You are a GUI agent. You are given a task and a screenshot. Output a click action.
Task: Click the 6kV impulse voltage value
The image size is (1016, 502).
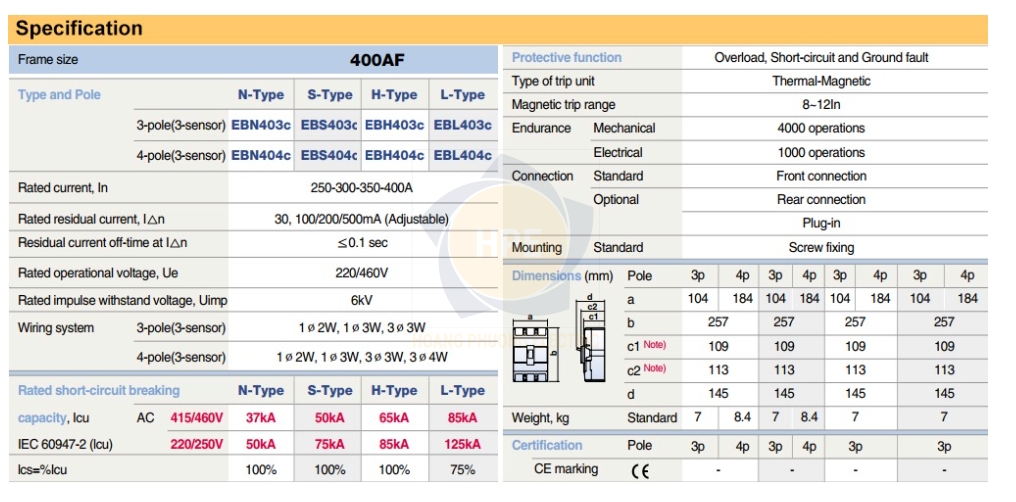point(362,301)
